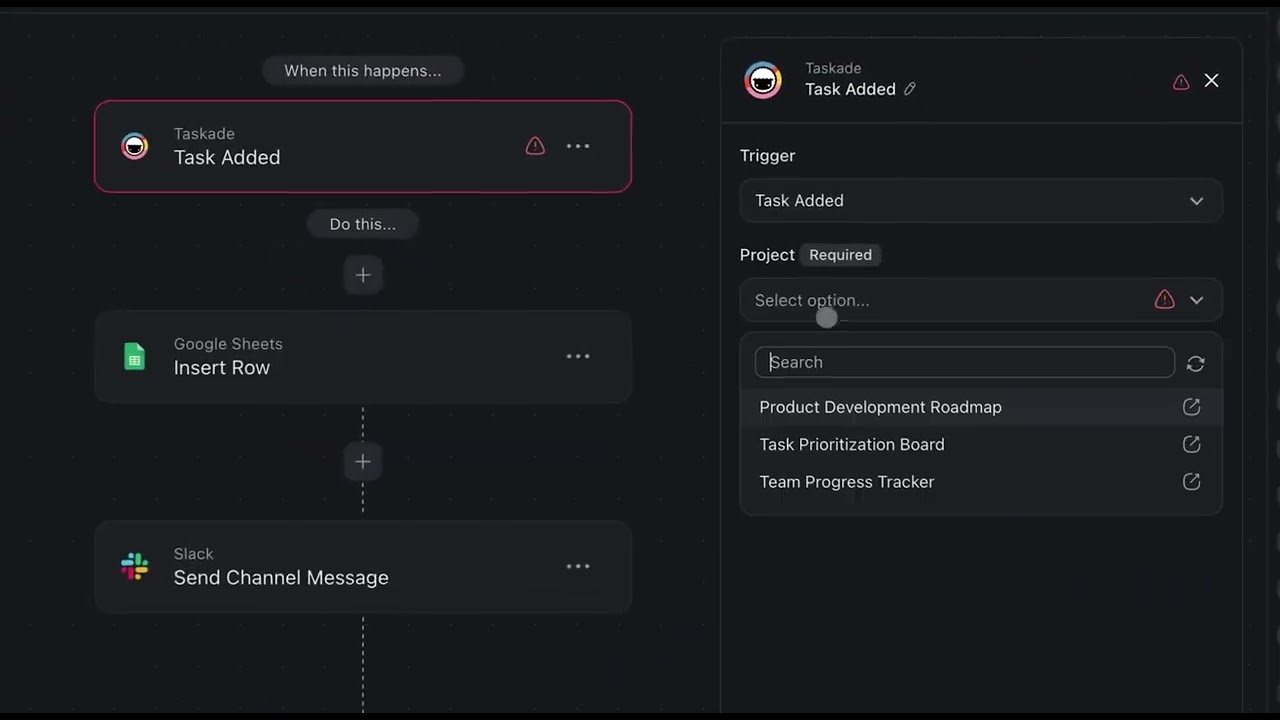Open Task Prioritization Board via its external link icon
The height and width of the screenshot is (720, 1280).
click(1191, 444)
